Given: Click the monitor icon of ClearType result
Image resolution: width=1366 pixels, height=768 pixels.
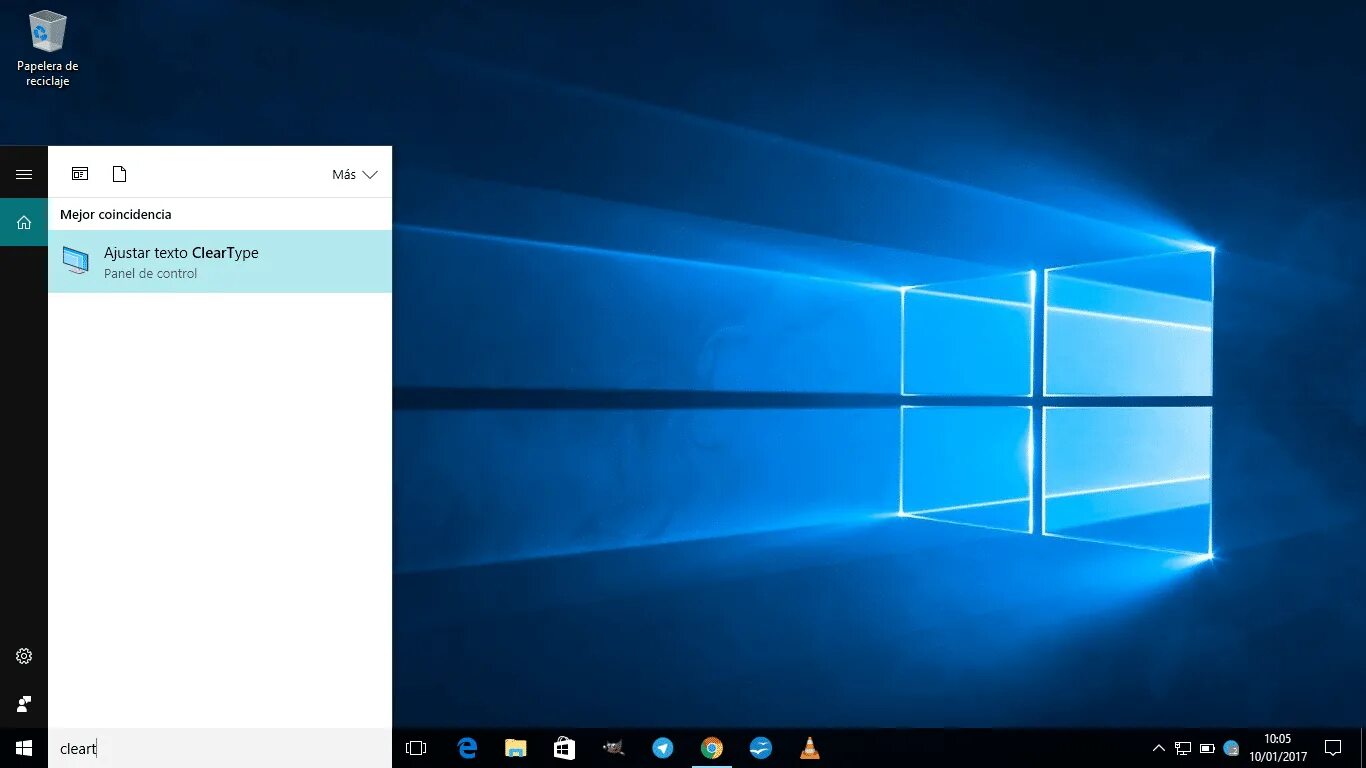Looking at the screenshot, I should tap(75, 261).
